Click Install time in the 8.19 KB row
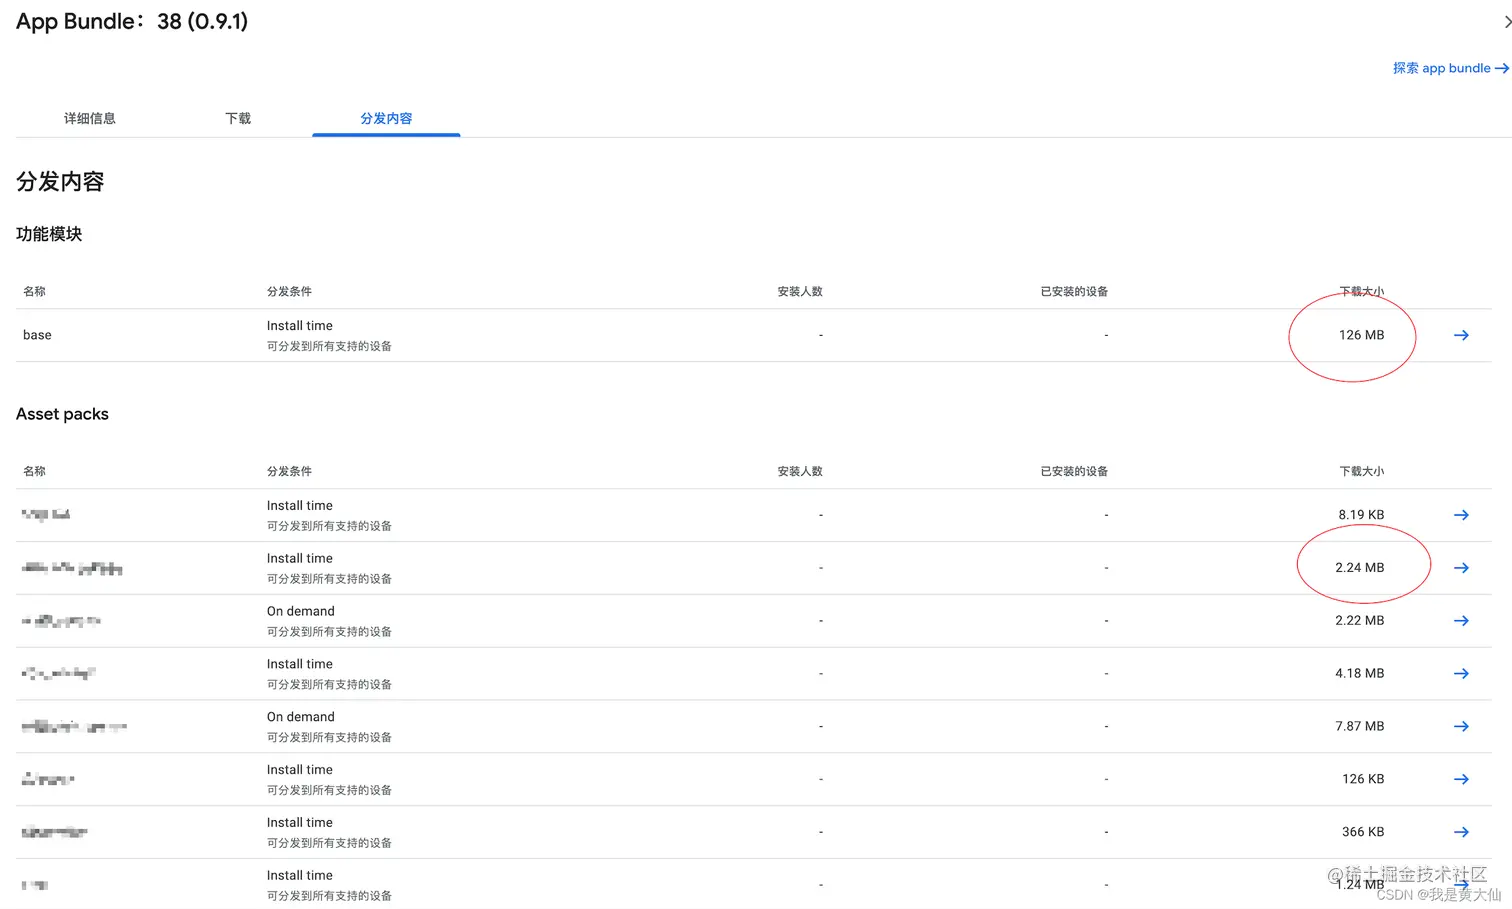The height and width of the screenshot is (909, 1512). [300, 506]
